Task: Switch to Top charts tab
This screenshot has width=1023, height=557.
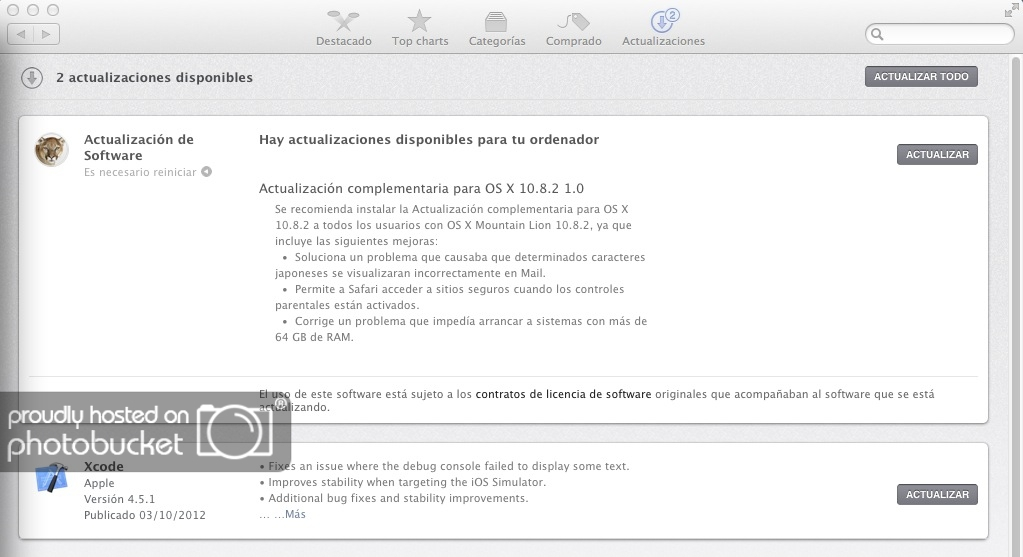Action: [x=420, y=29]
